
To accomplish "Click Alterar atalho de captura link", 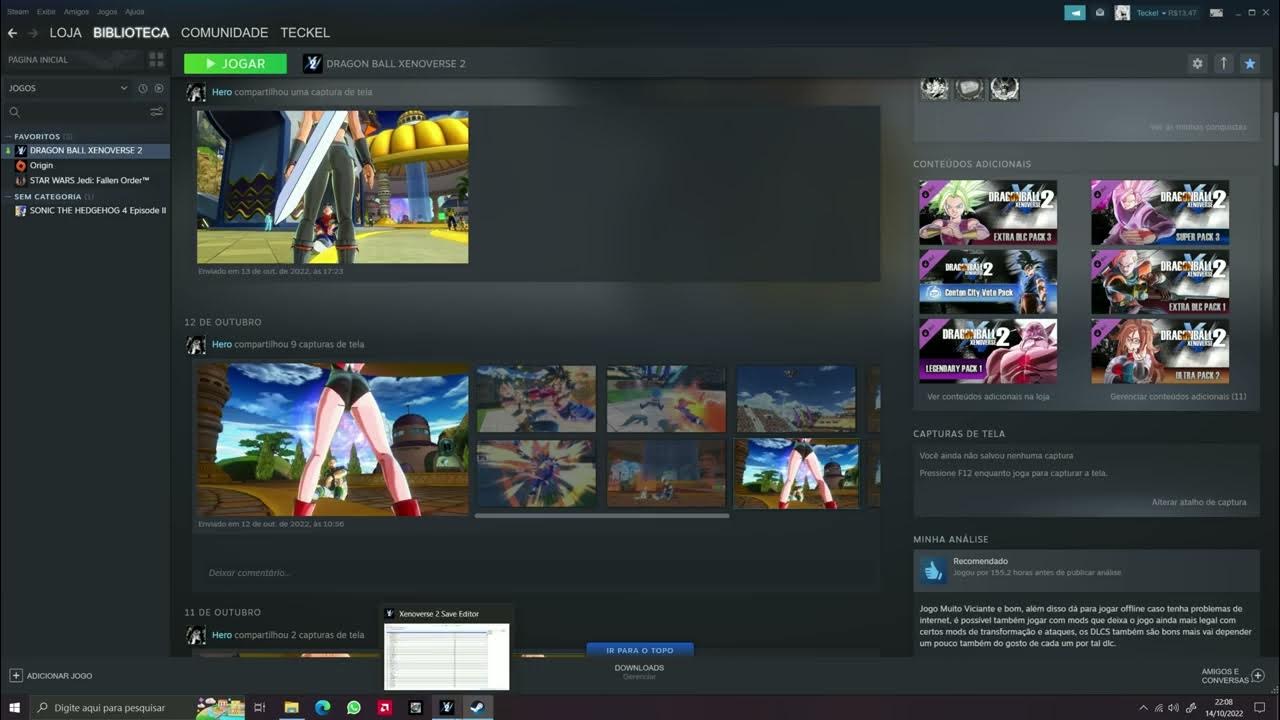I will tap(1199, 502).
